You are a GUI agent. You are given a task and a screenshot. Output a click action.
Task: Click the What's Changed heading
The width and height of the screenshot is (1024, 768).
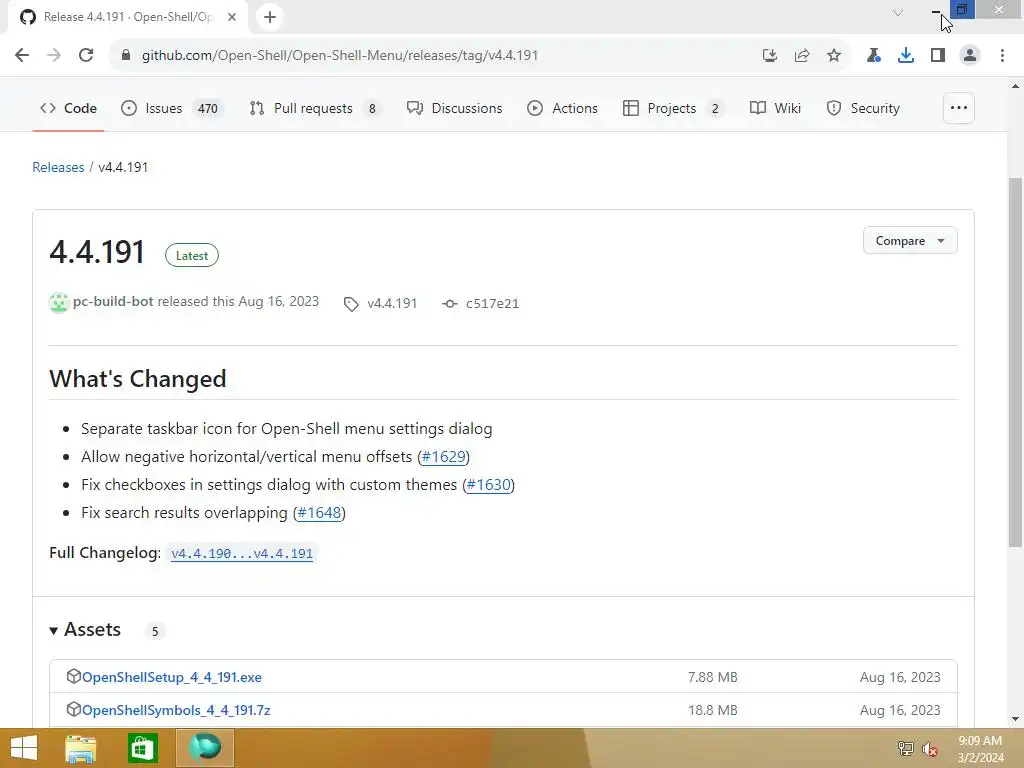pos(138,379)
